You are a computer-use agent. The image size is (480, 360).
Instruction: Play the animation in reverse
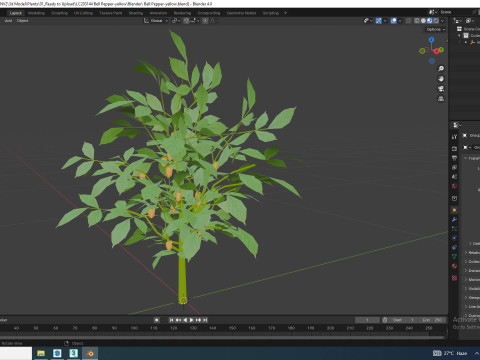coord(185,320)
